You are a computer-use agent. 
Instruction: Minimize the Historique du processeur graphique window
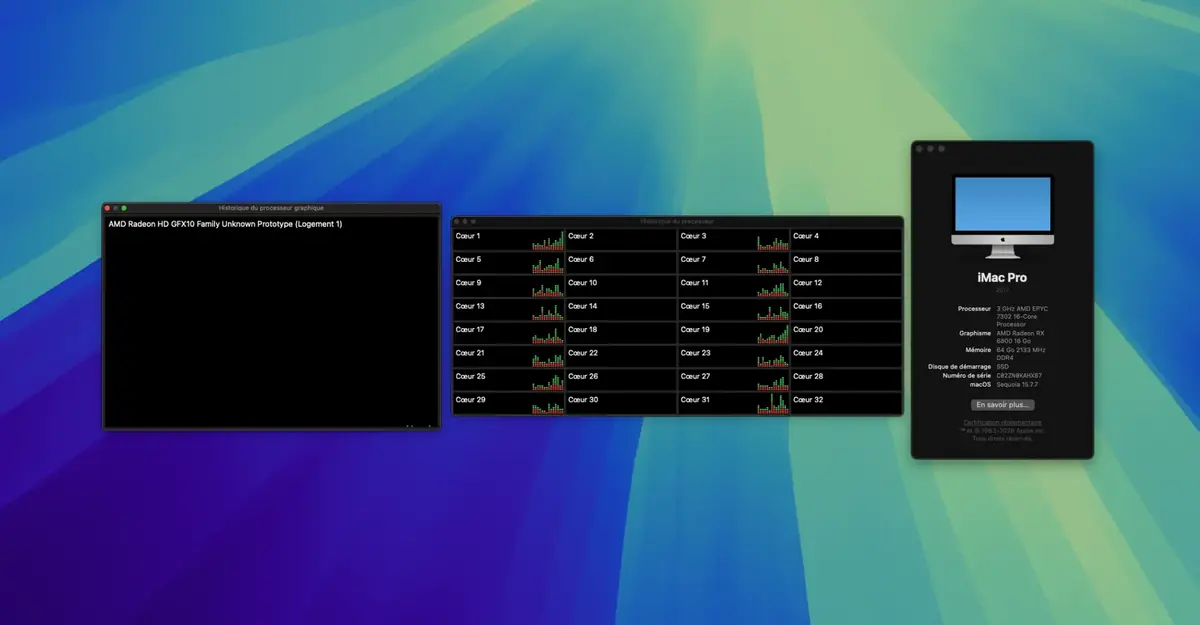point(116,208)
